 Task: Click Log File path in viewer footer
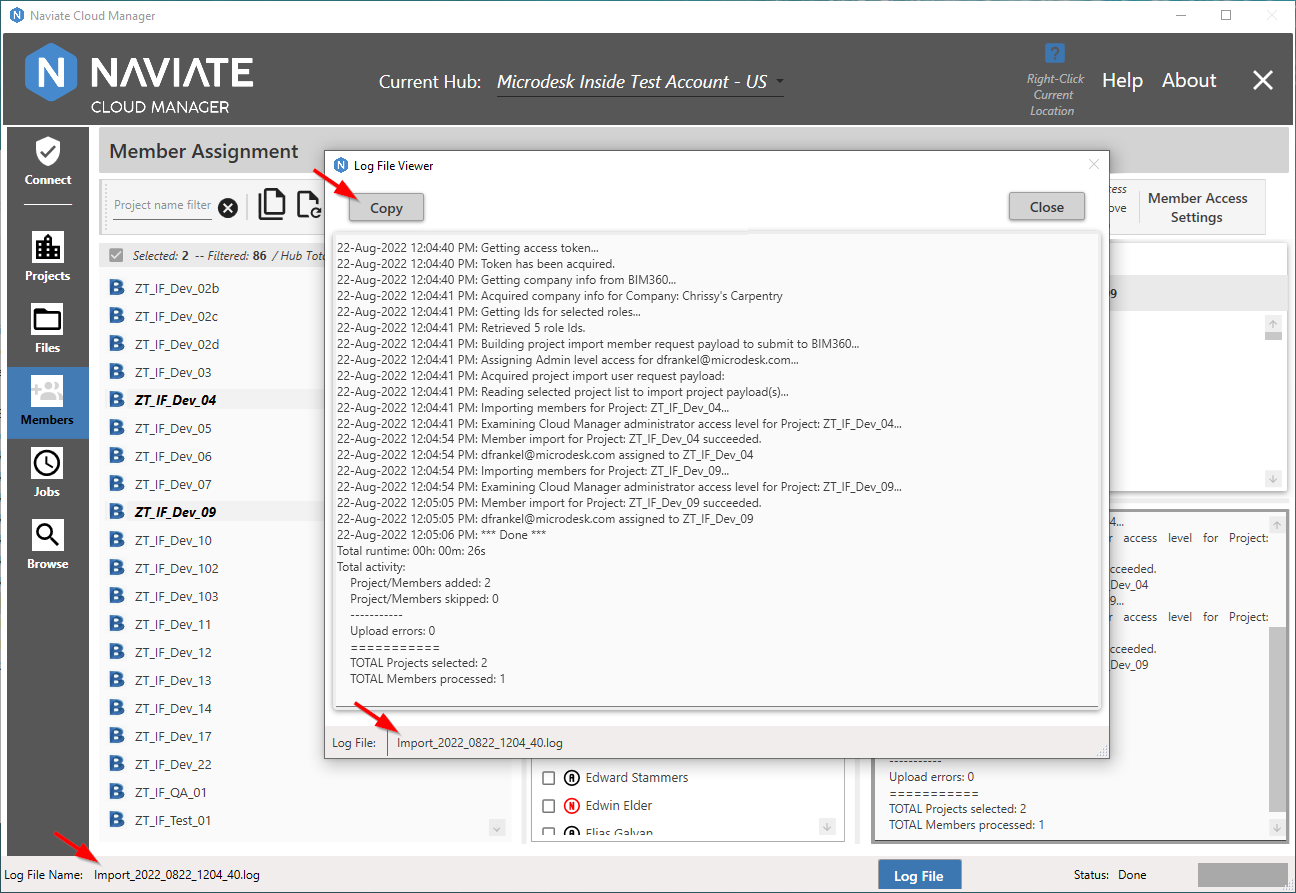pos(480,743)
